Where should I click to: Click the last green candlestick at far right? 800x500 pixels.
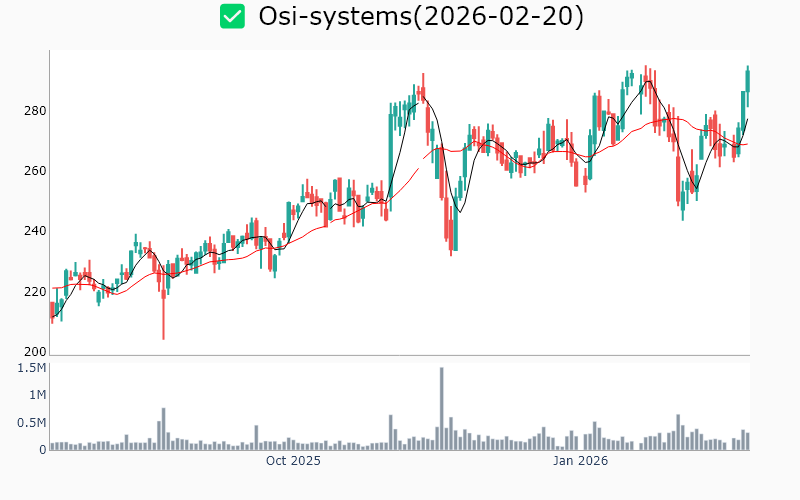pyautogui.click(x=747, y=80)
